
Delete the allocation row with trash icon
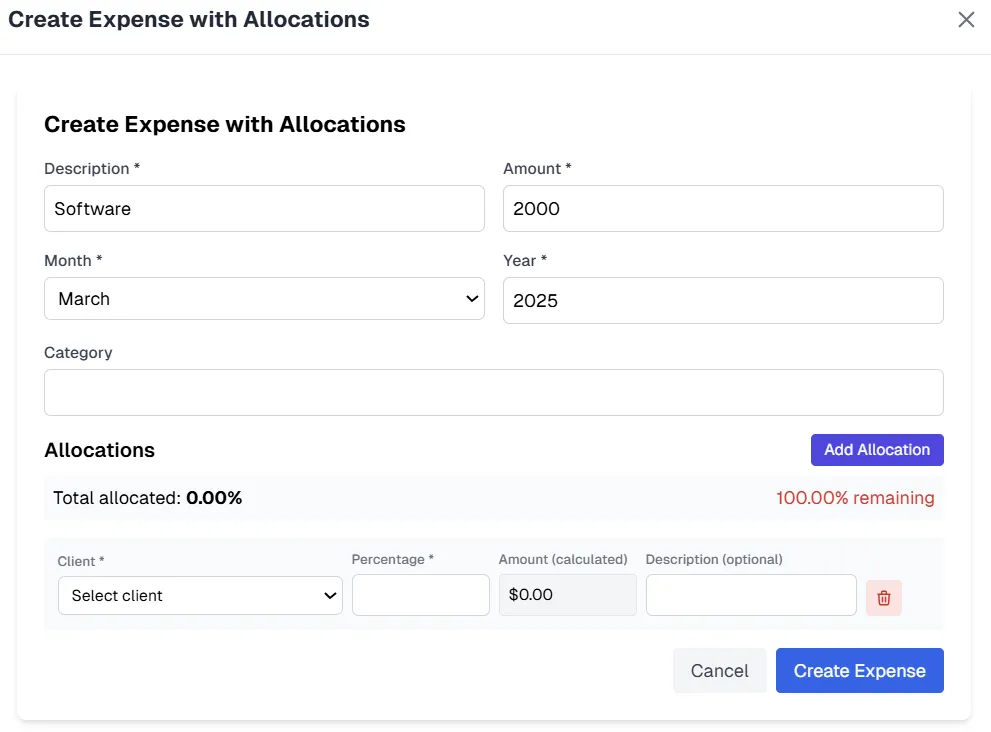[x=884, y=597]
